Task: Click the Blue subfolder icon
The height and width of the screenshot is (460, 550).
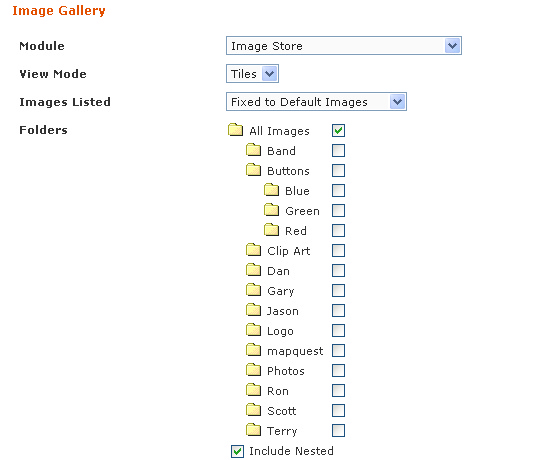Action: tap(271, 189)
